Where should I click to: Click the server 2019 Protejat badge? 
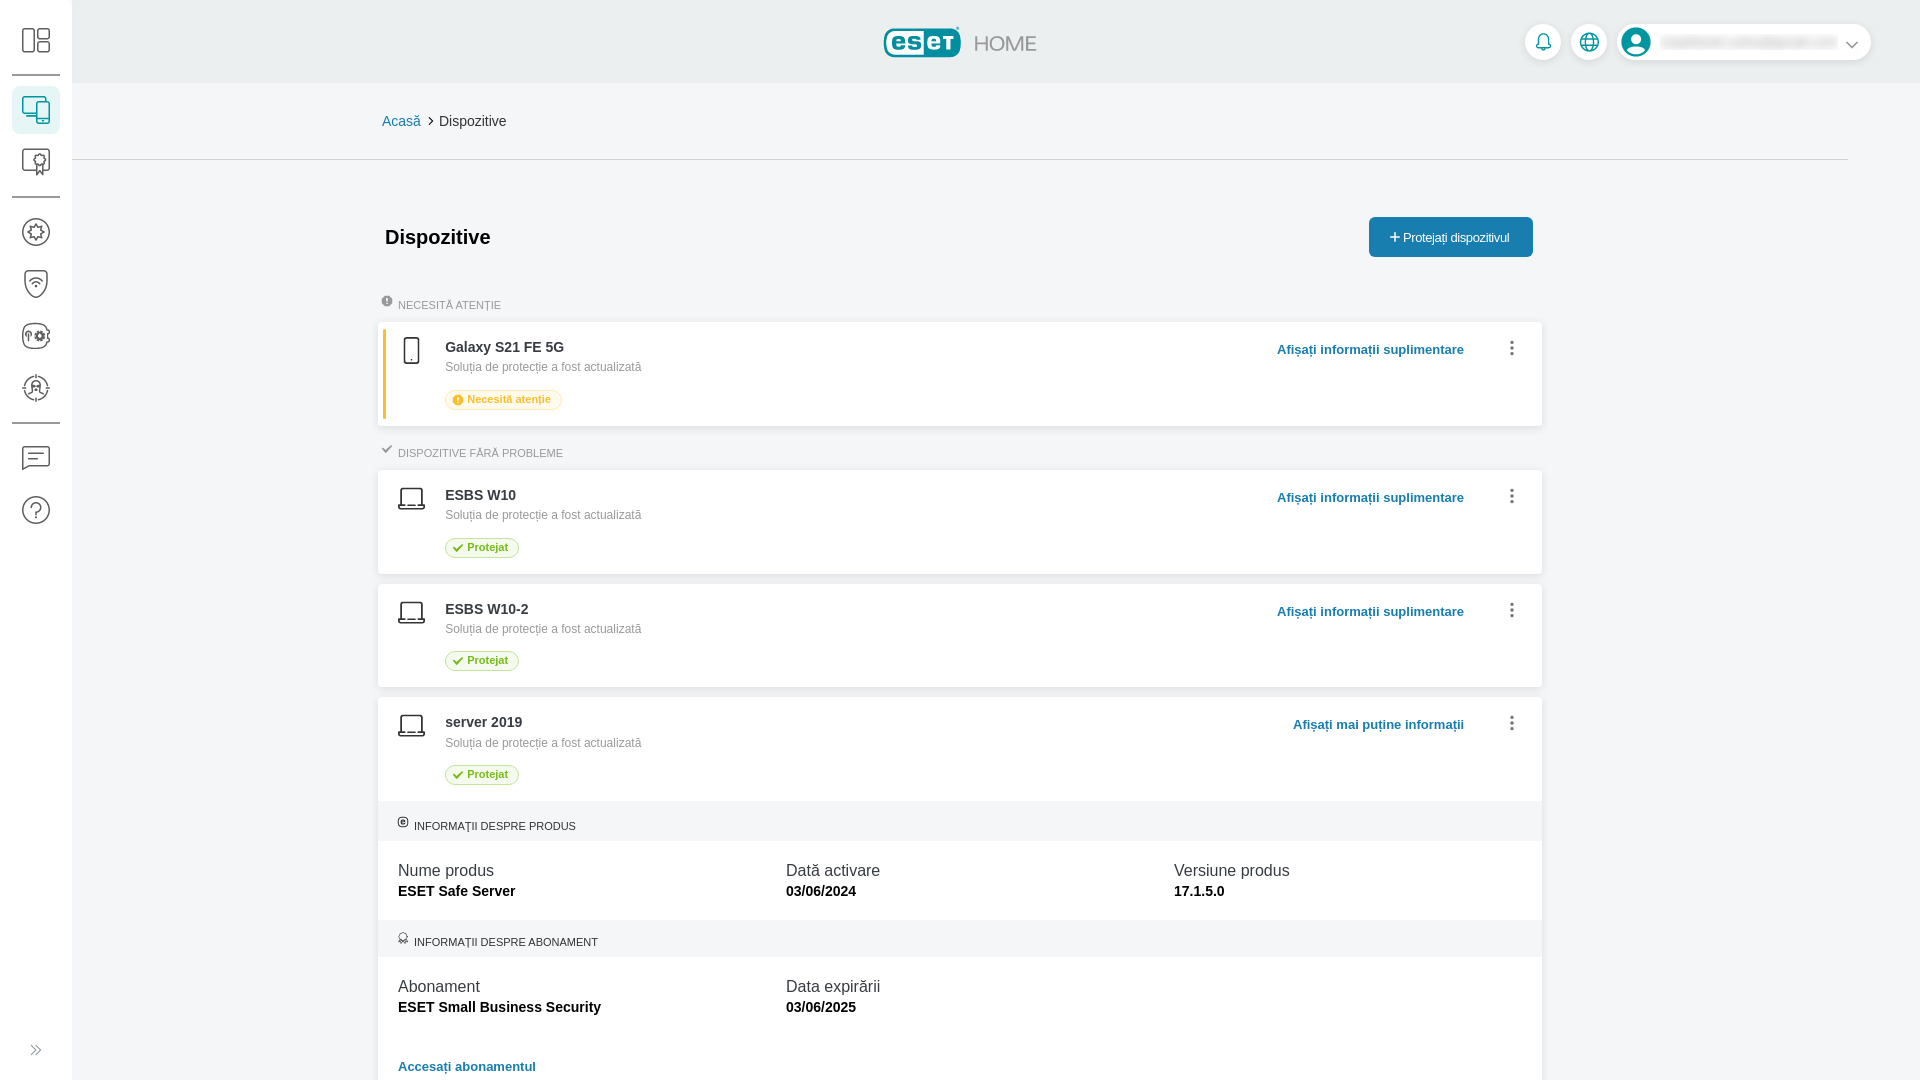[482, 775]
